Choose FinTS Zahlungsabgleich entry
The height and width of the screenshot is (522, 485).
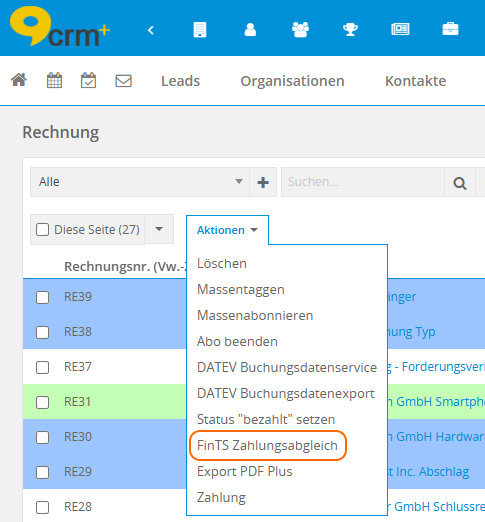coord(267,445)
